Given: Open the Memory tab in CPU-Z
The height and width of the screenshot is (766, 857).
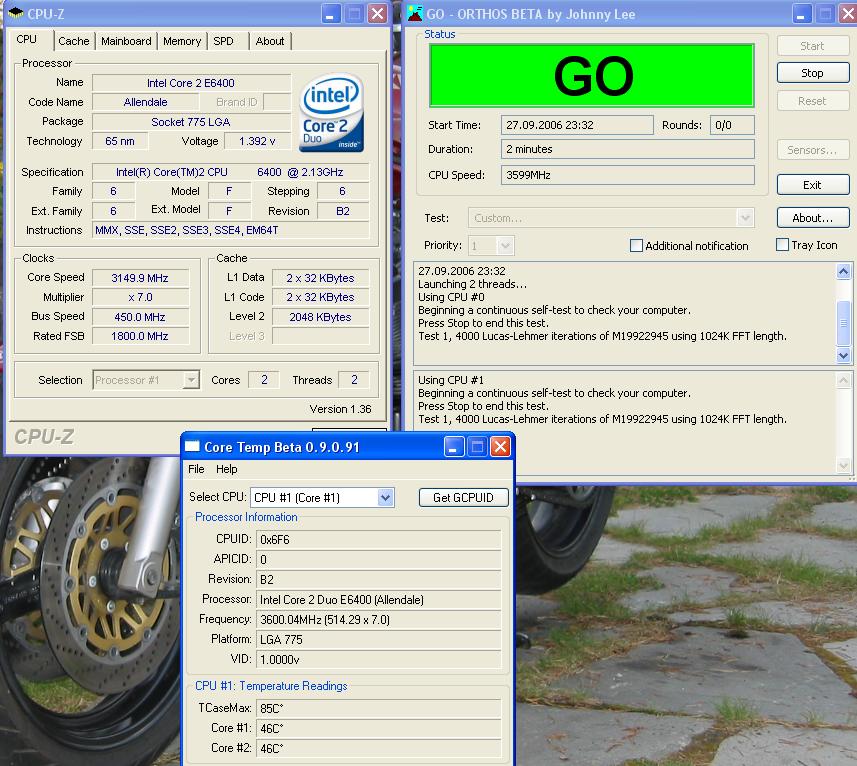Looking at the screenshot, I should click(x=182, y=41).
